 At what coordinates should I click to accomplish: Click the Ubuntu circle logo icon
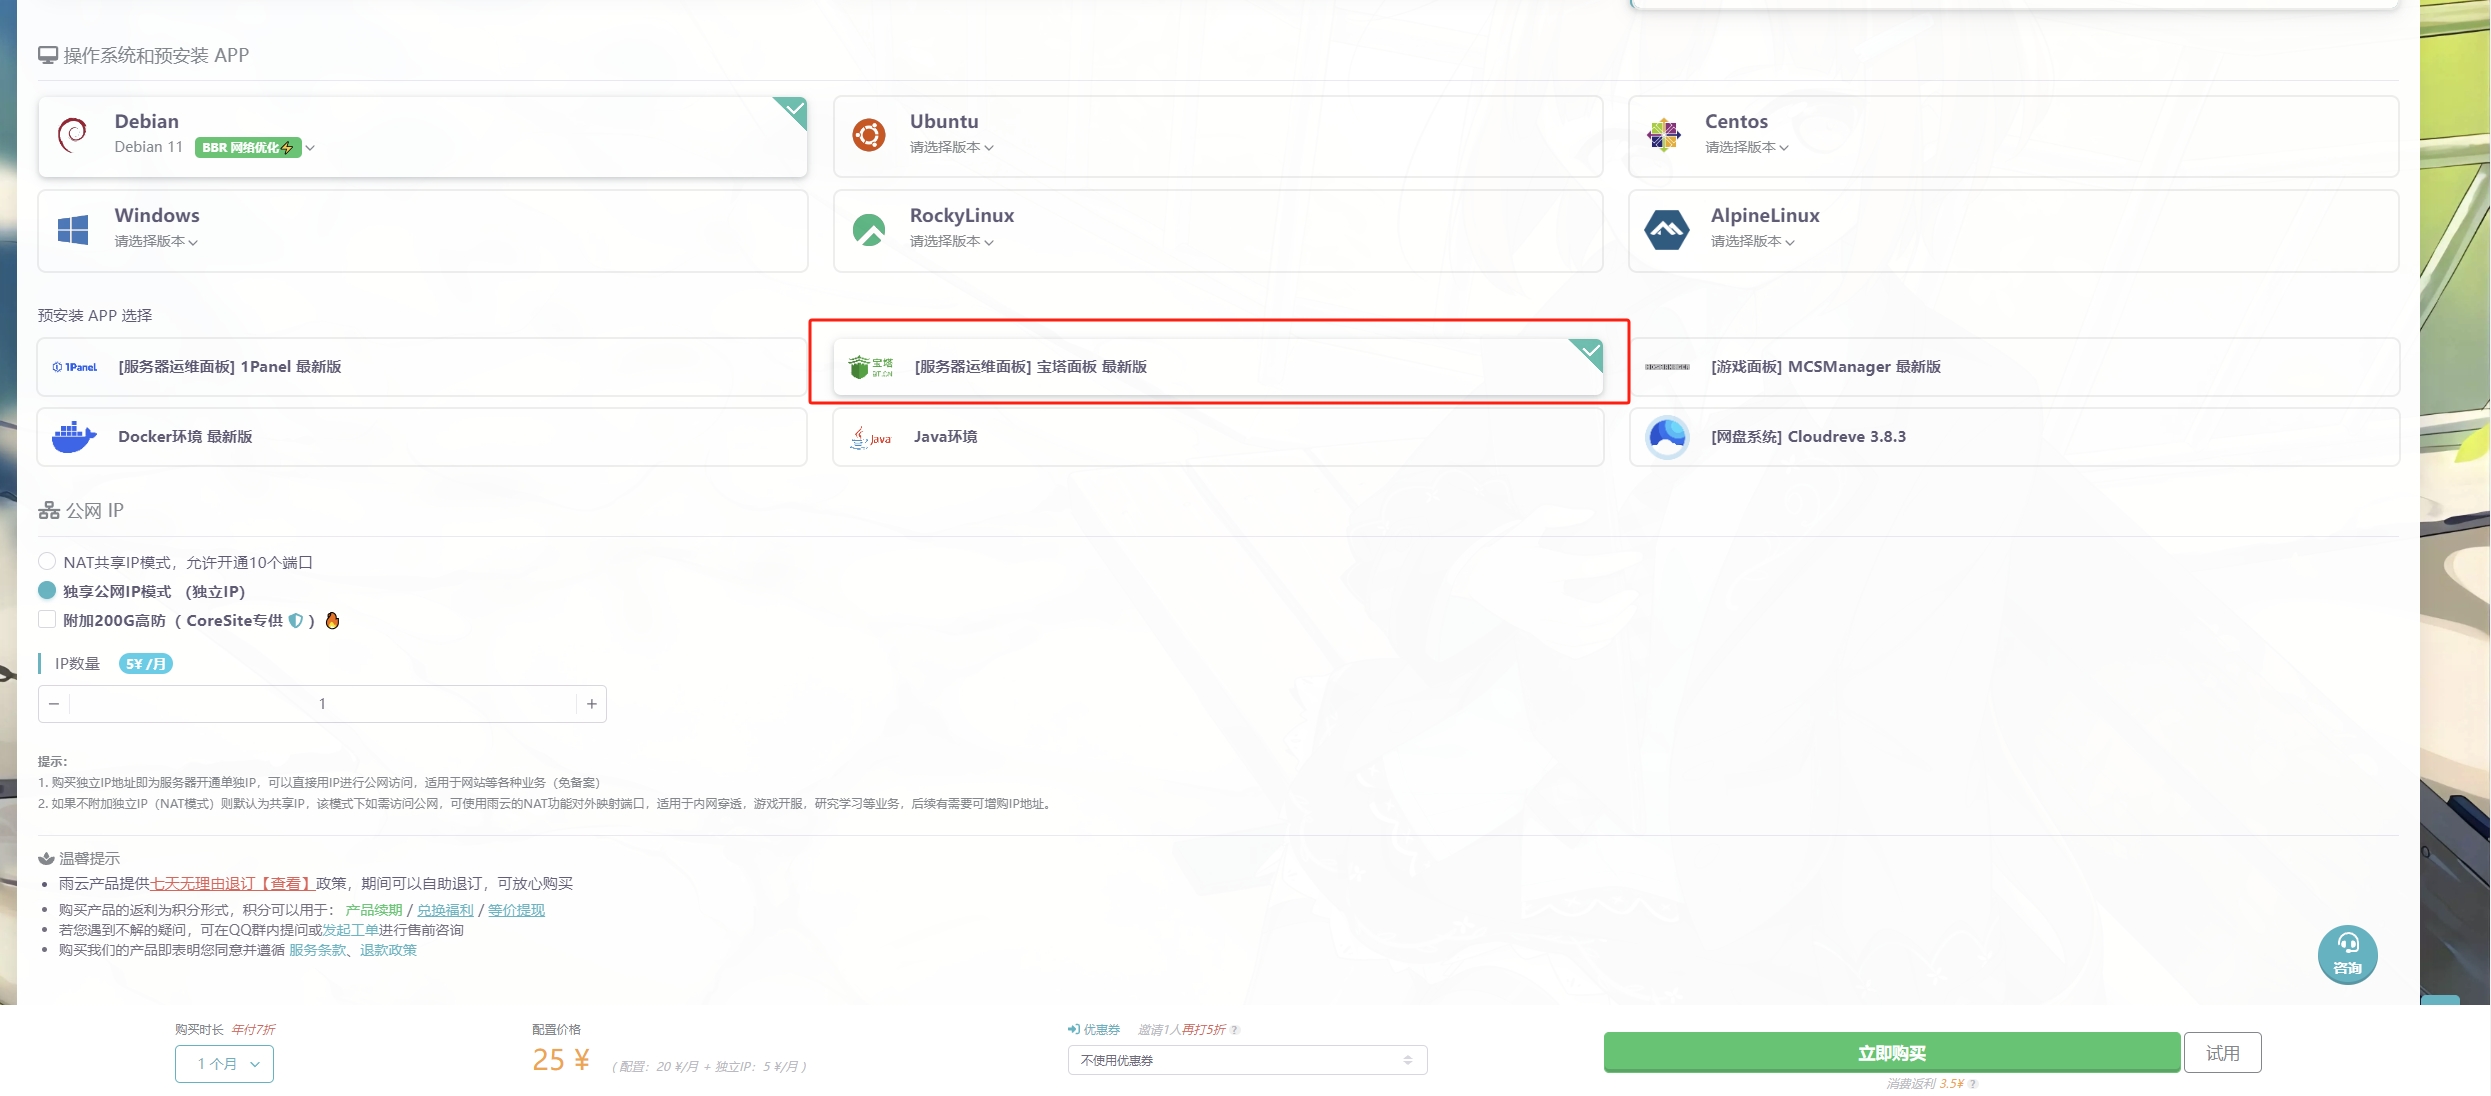click(x=868, y=134)
